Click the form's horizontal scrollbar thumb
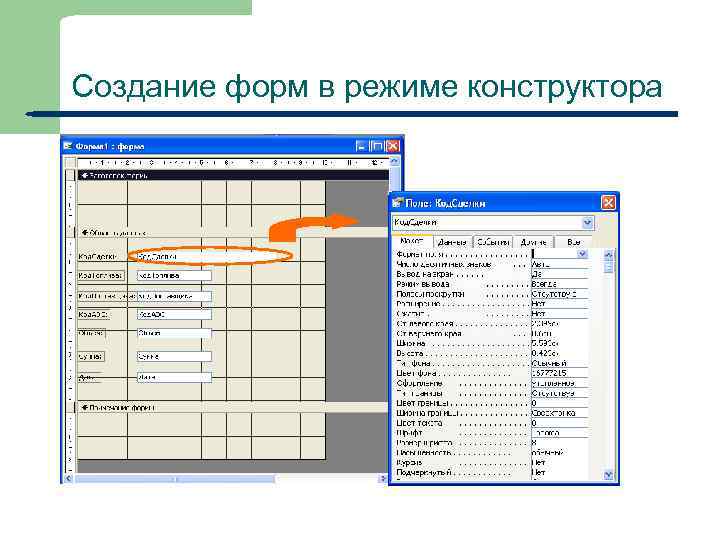720x540 pixels. point(175,478)
